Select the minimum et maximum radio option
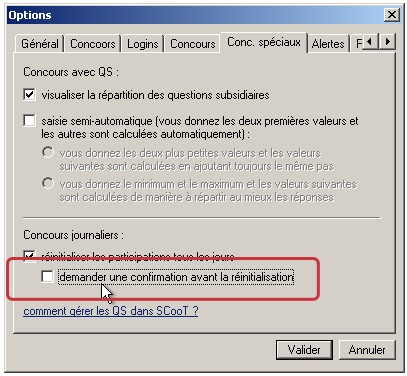This screenshot has width=407, height=376. click(48, 183)
